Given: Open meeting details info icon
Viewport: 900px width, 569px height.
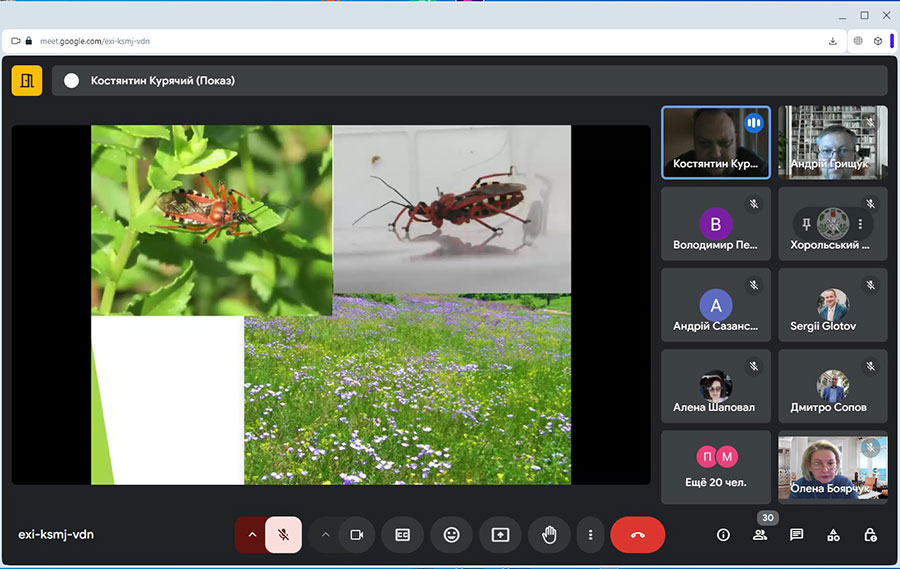Looking at the screenshot, I should click(723, 535).
